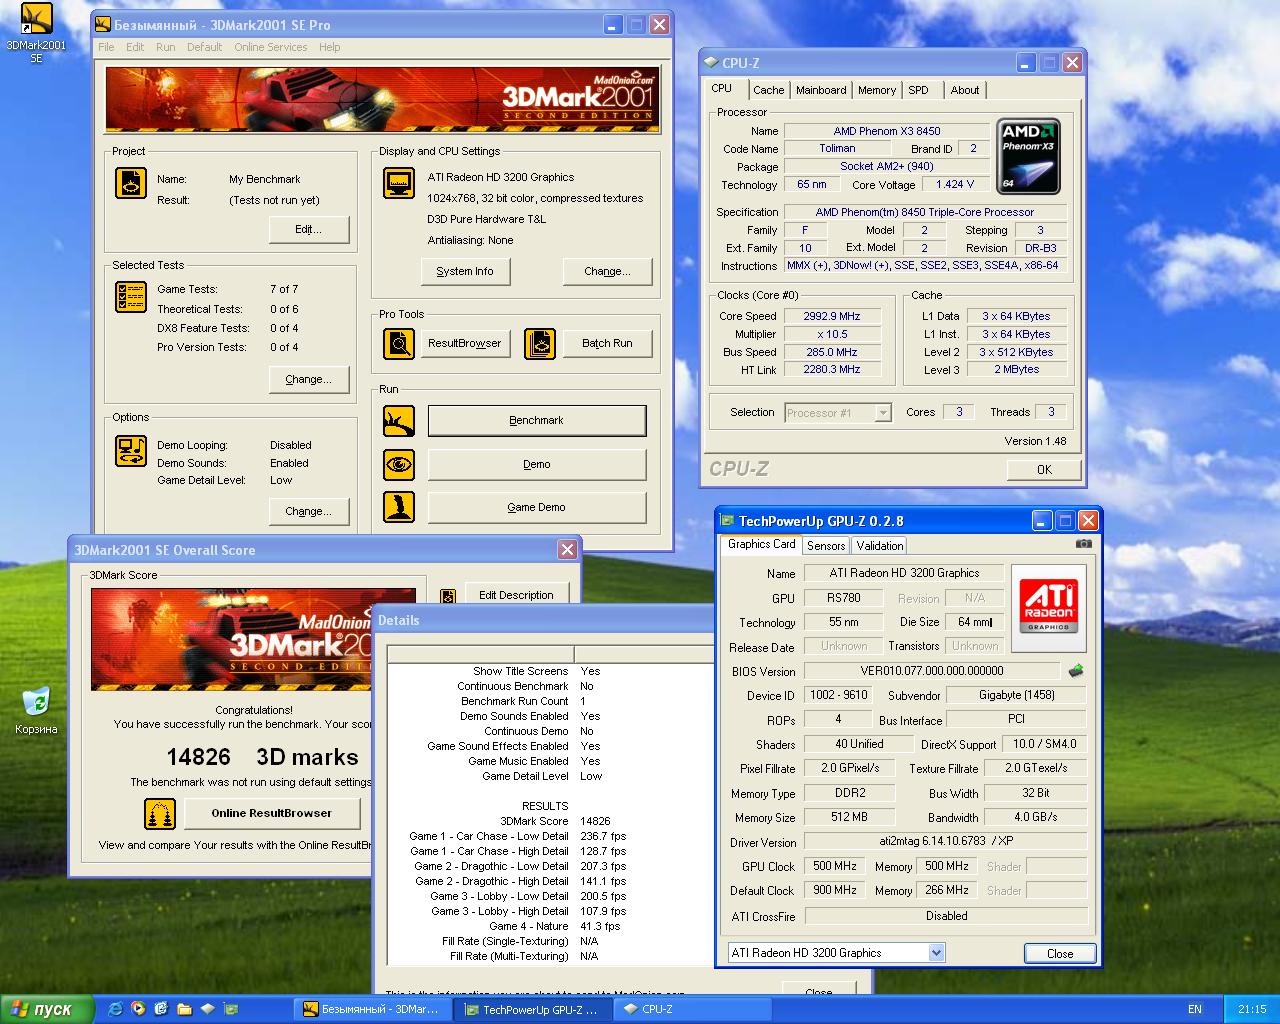Click the Demo button

(537, 464)
